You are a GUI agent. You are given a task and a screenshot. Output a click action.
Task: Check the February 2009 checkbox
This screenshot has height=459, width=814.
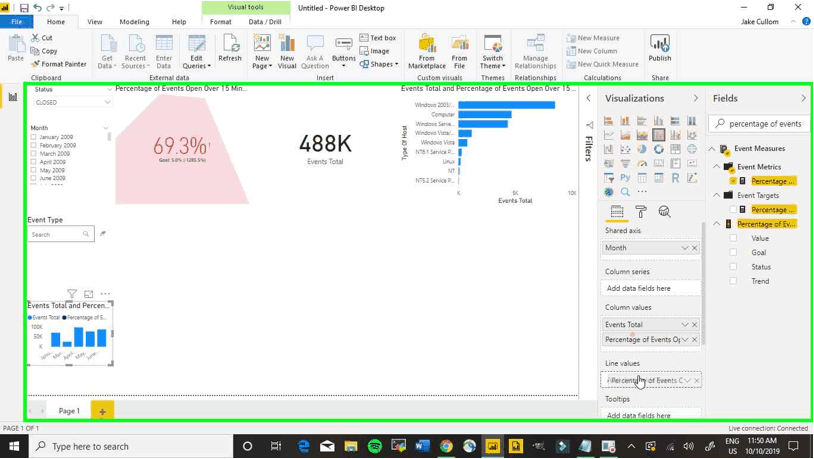34,145
